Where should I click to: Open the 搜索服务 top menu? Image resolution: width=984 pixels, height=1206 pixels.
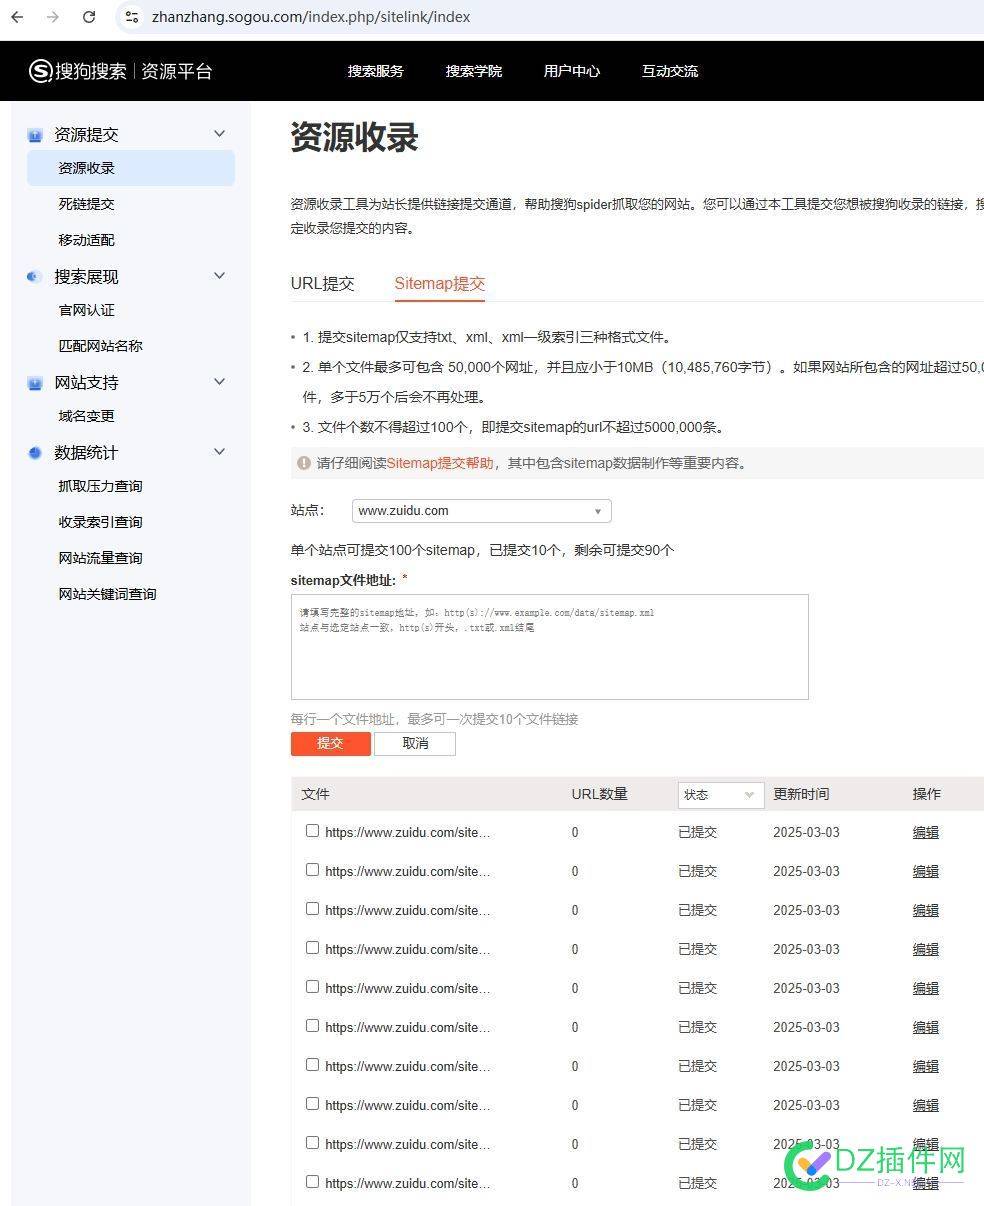point(376,71)
